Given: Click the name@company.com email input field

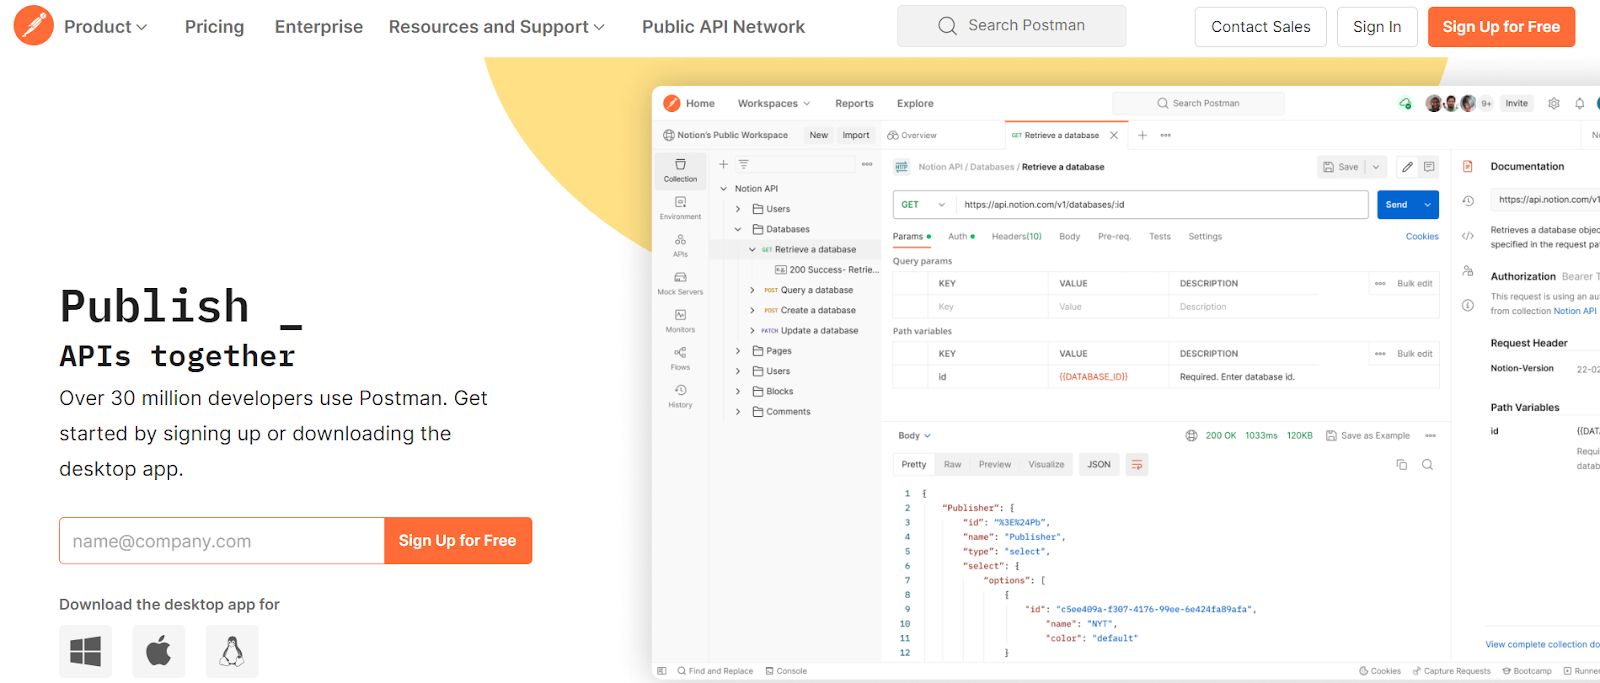Looking at the screenshot, I should click(222, 540).
